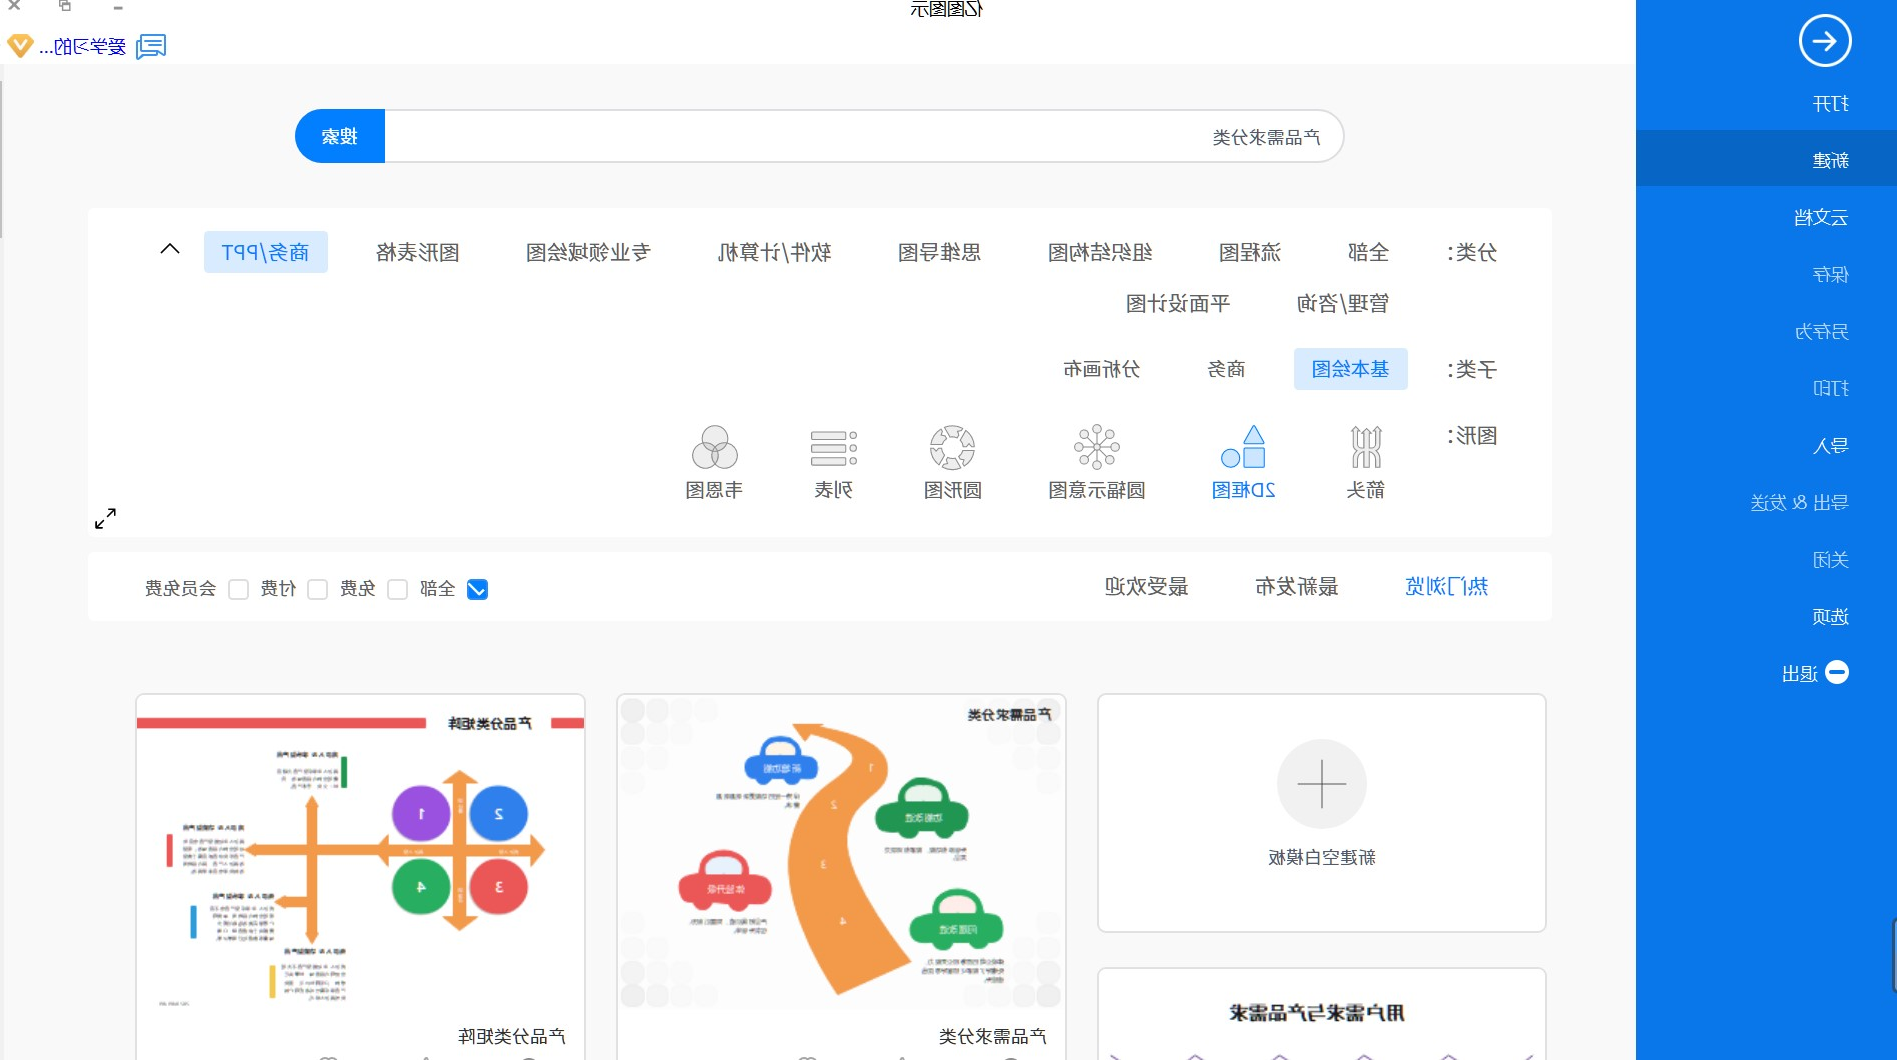Select the 专业领域绘图 category
The image size is (1897, 1060).
pos(588,252)
